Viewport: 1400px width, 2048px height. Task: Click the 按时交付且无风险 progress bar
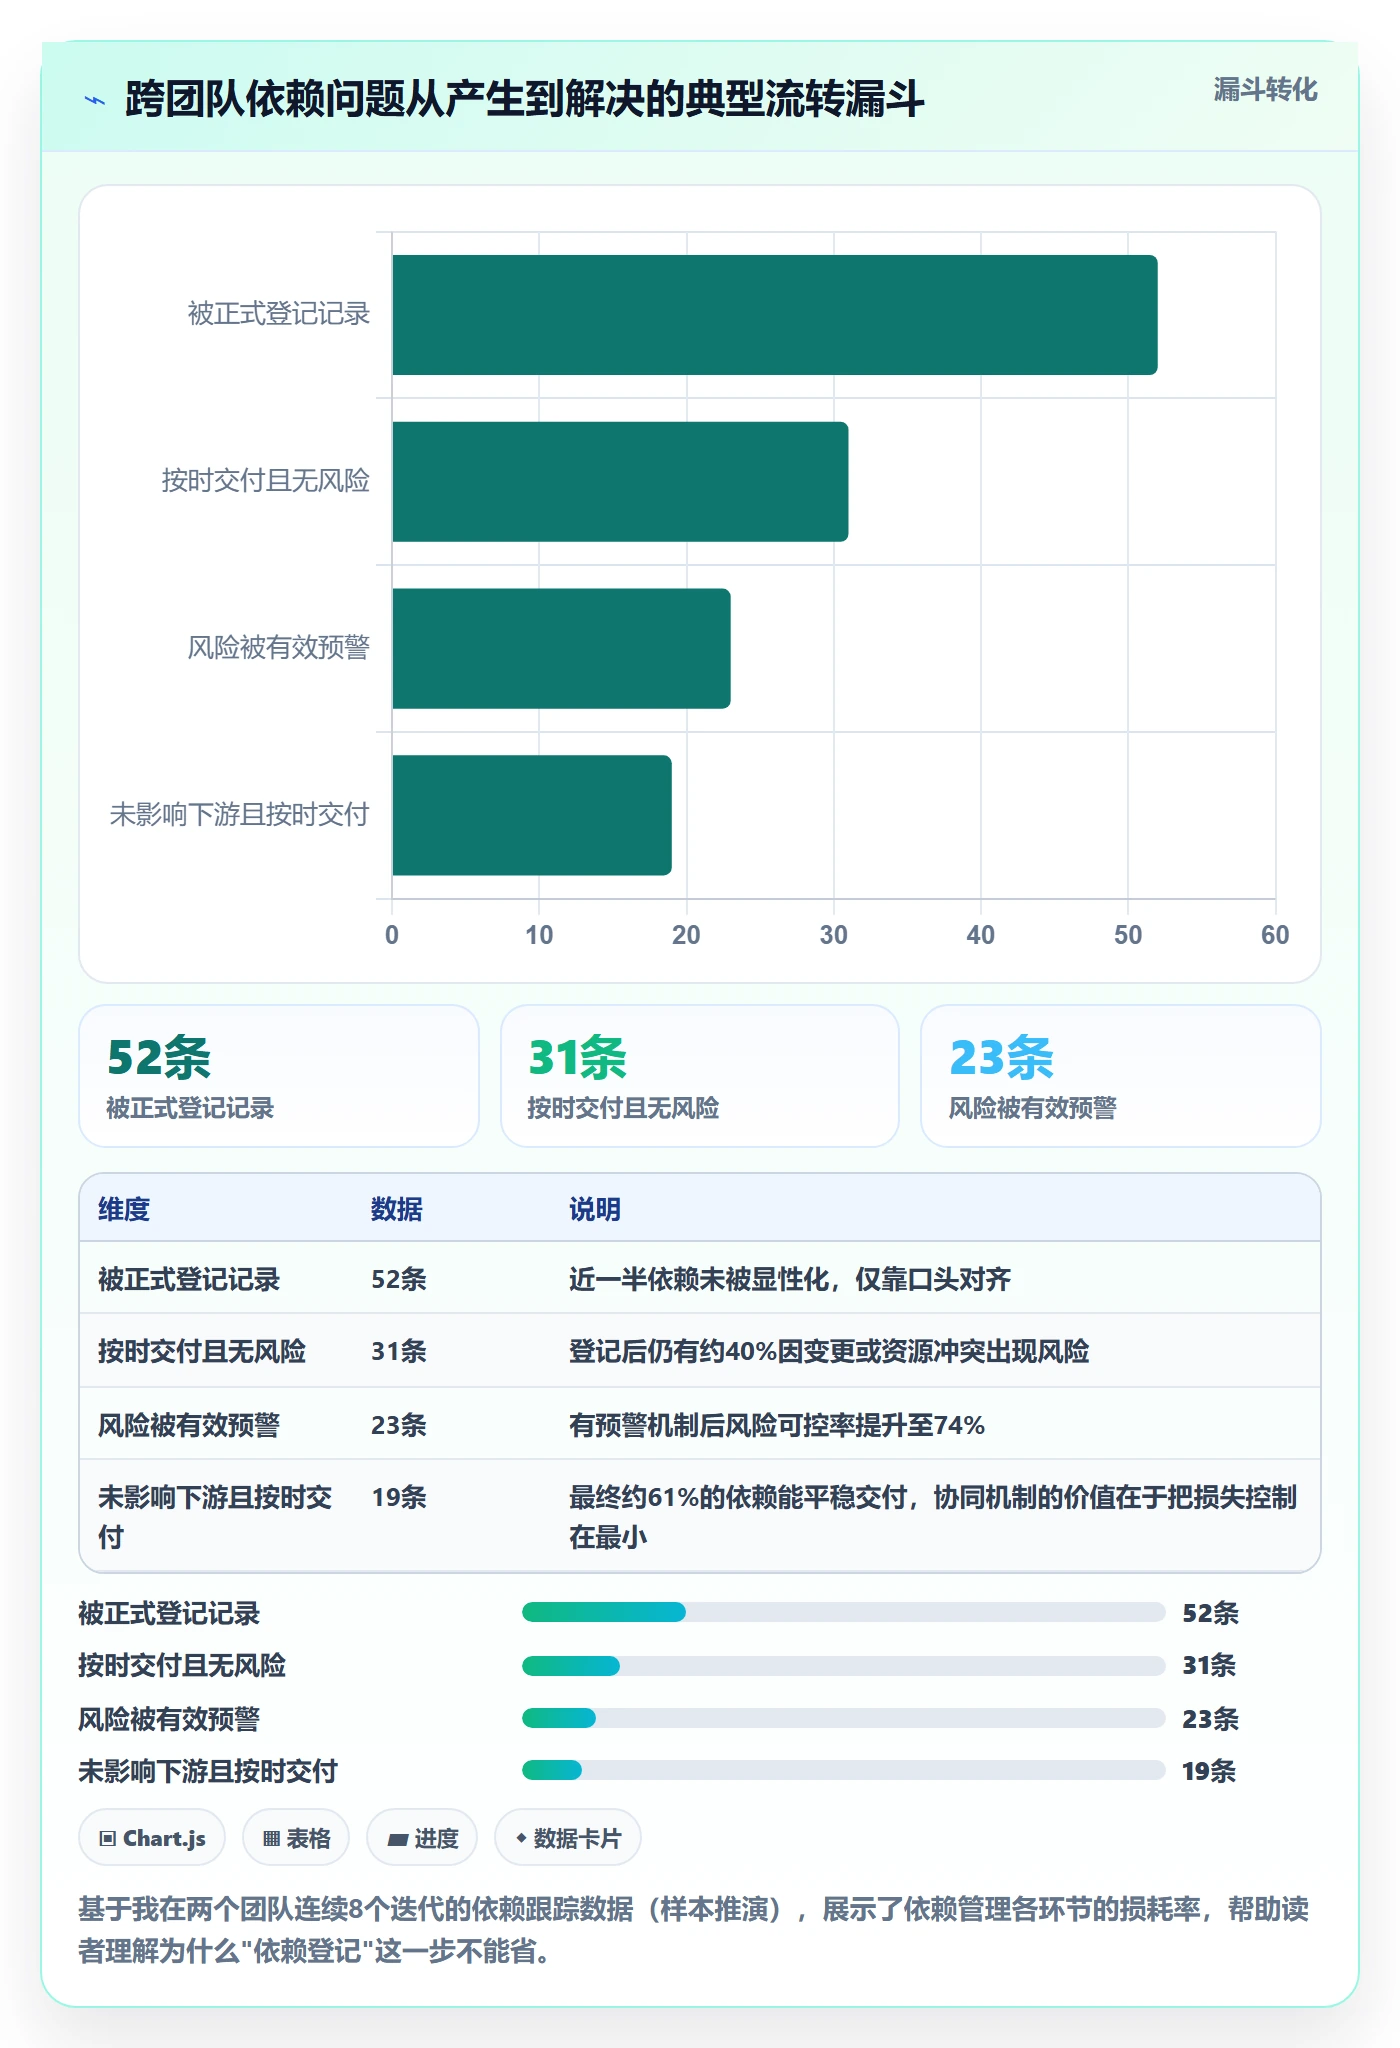click(844, 1665)
